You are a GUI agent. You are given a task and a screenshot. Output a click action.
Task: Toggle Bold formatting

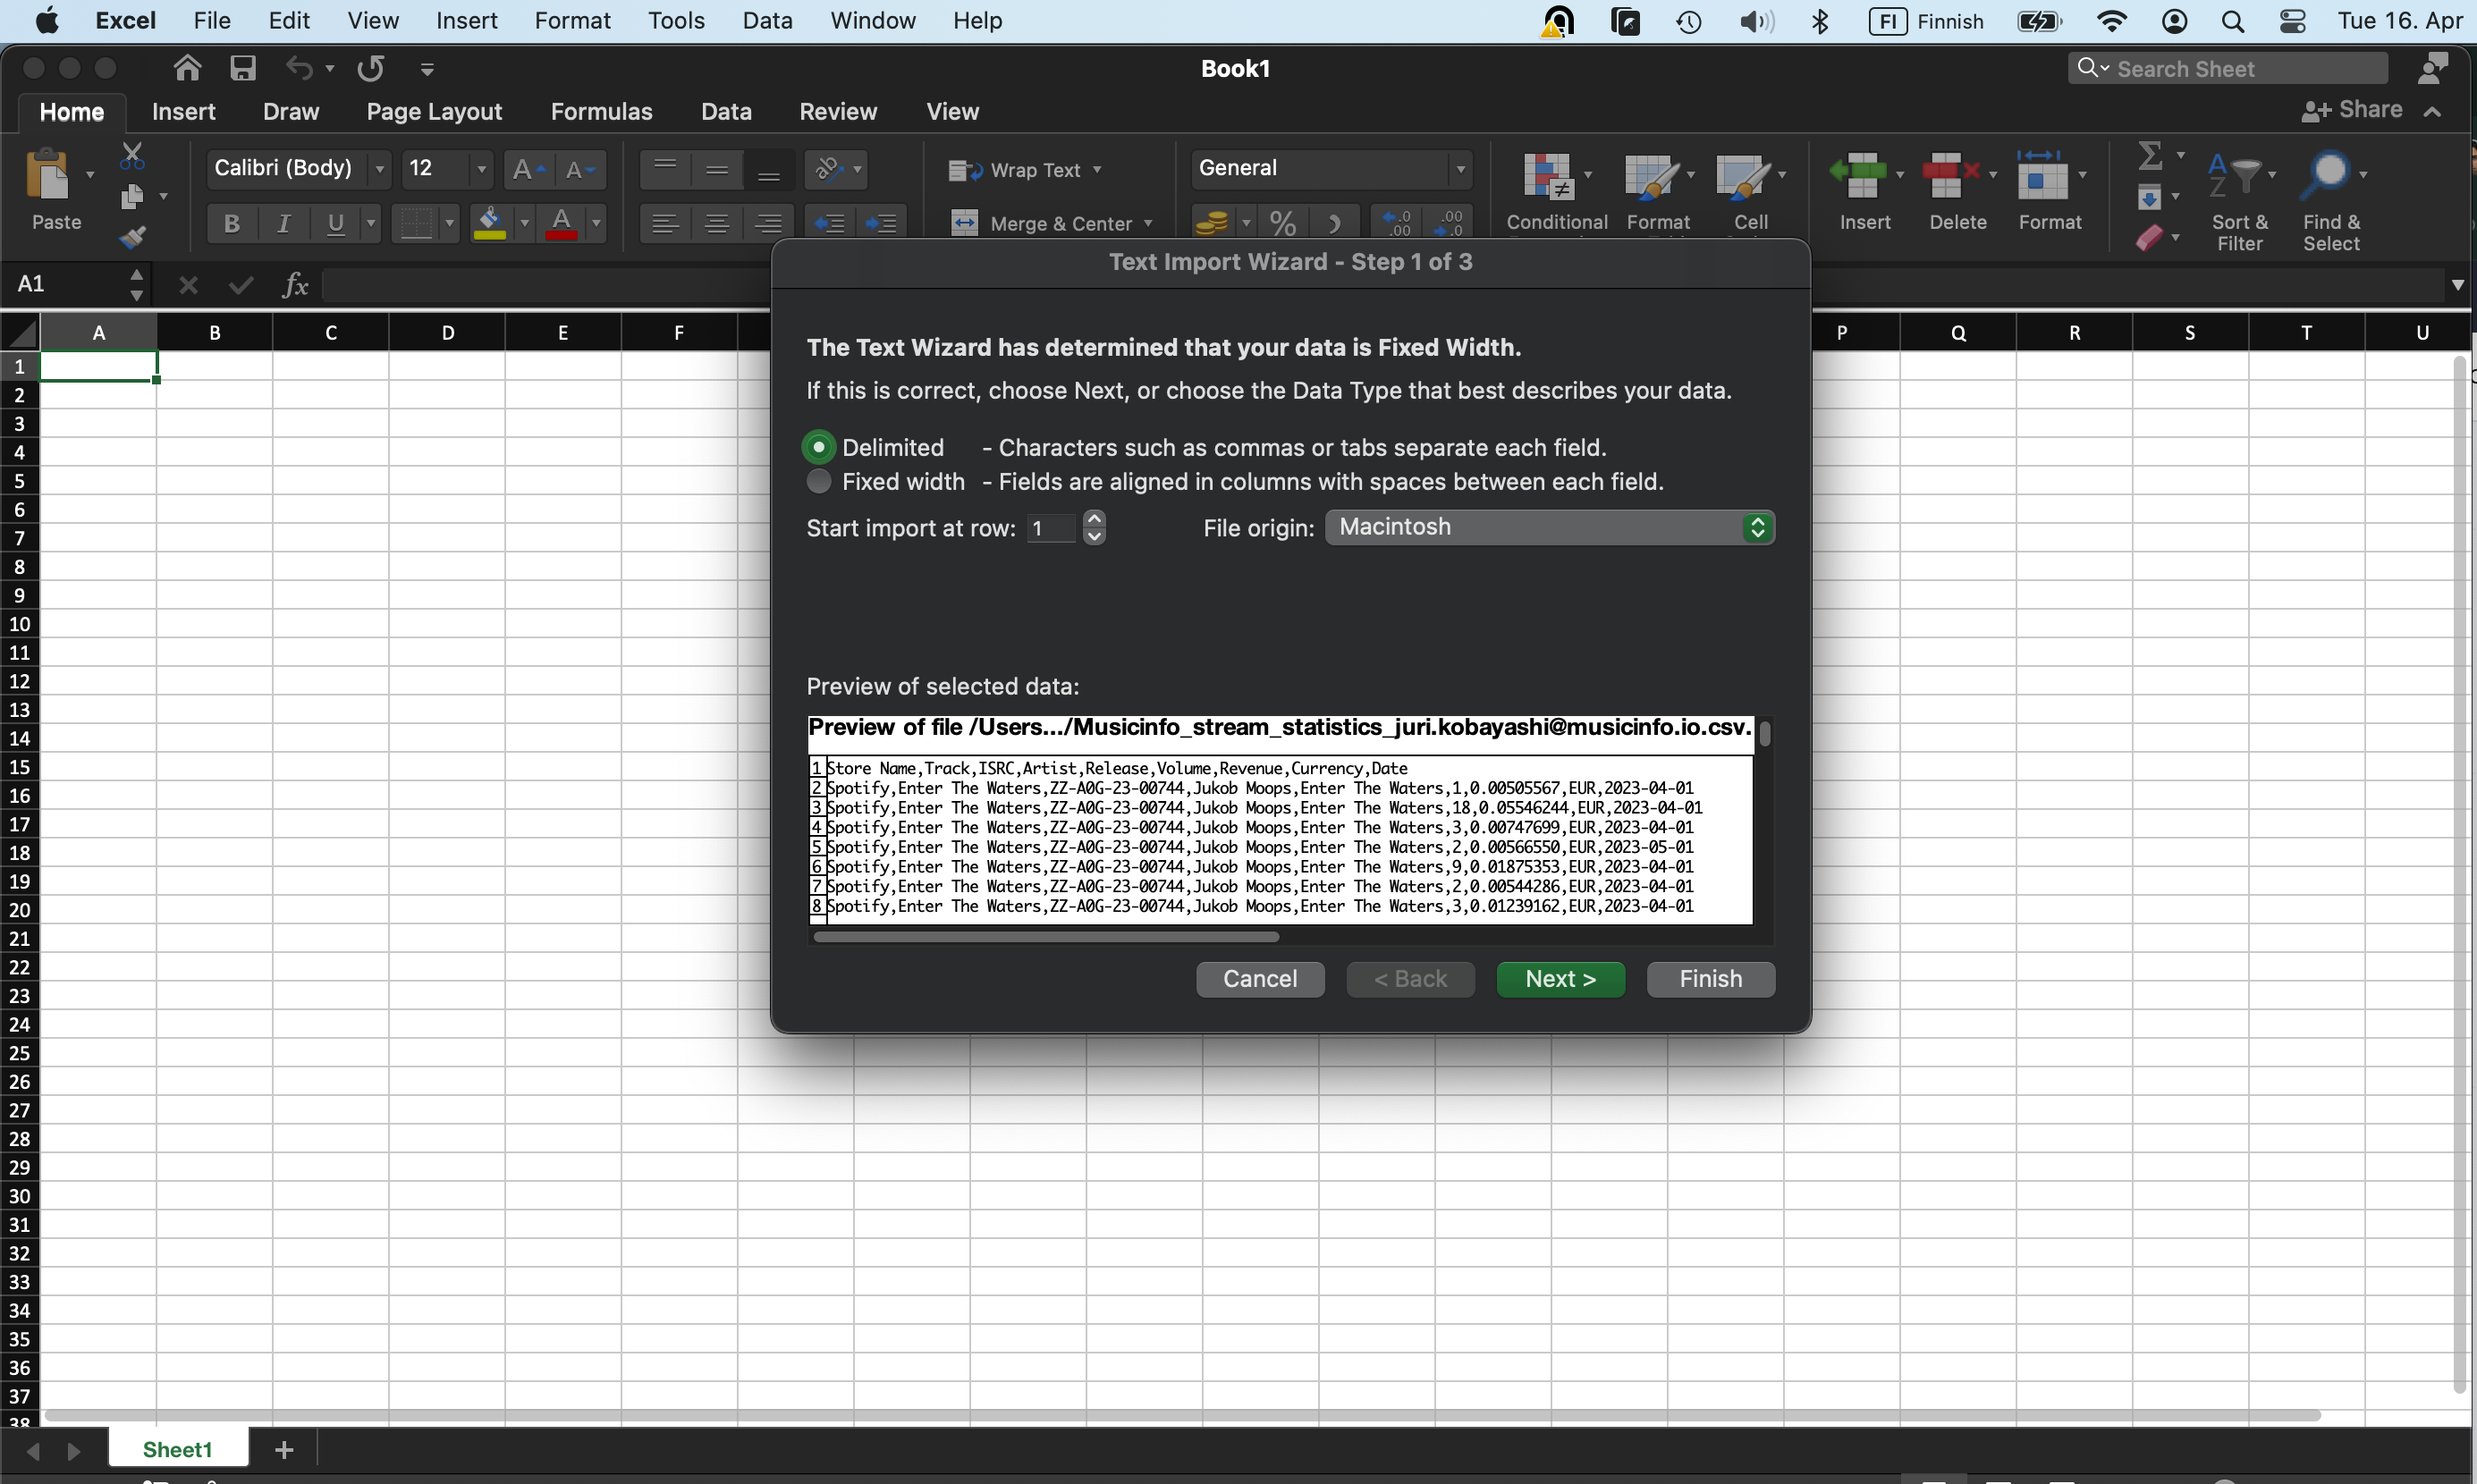(x=232, y=223)
